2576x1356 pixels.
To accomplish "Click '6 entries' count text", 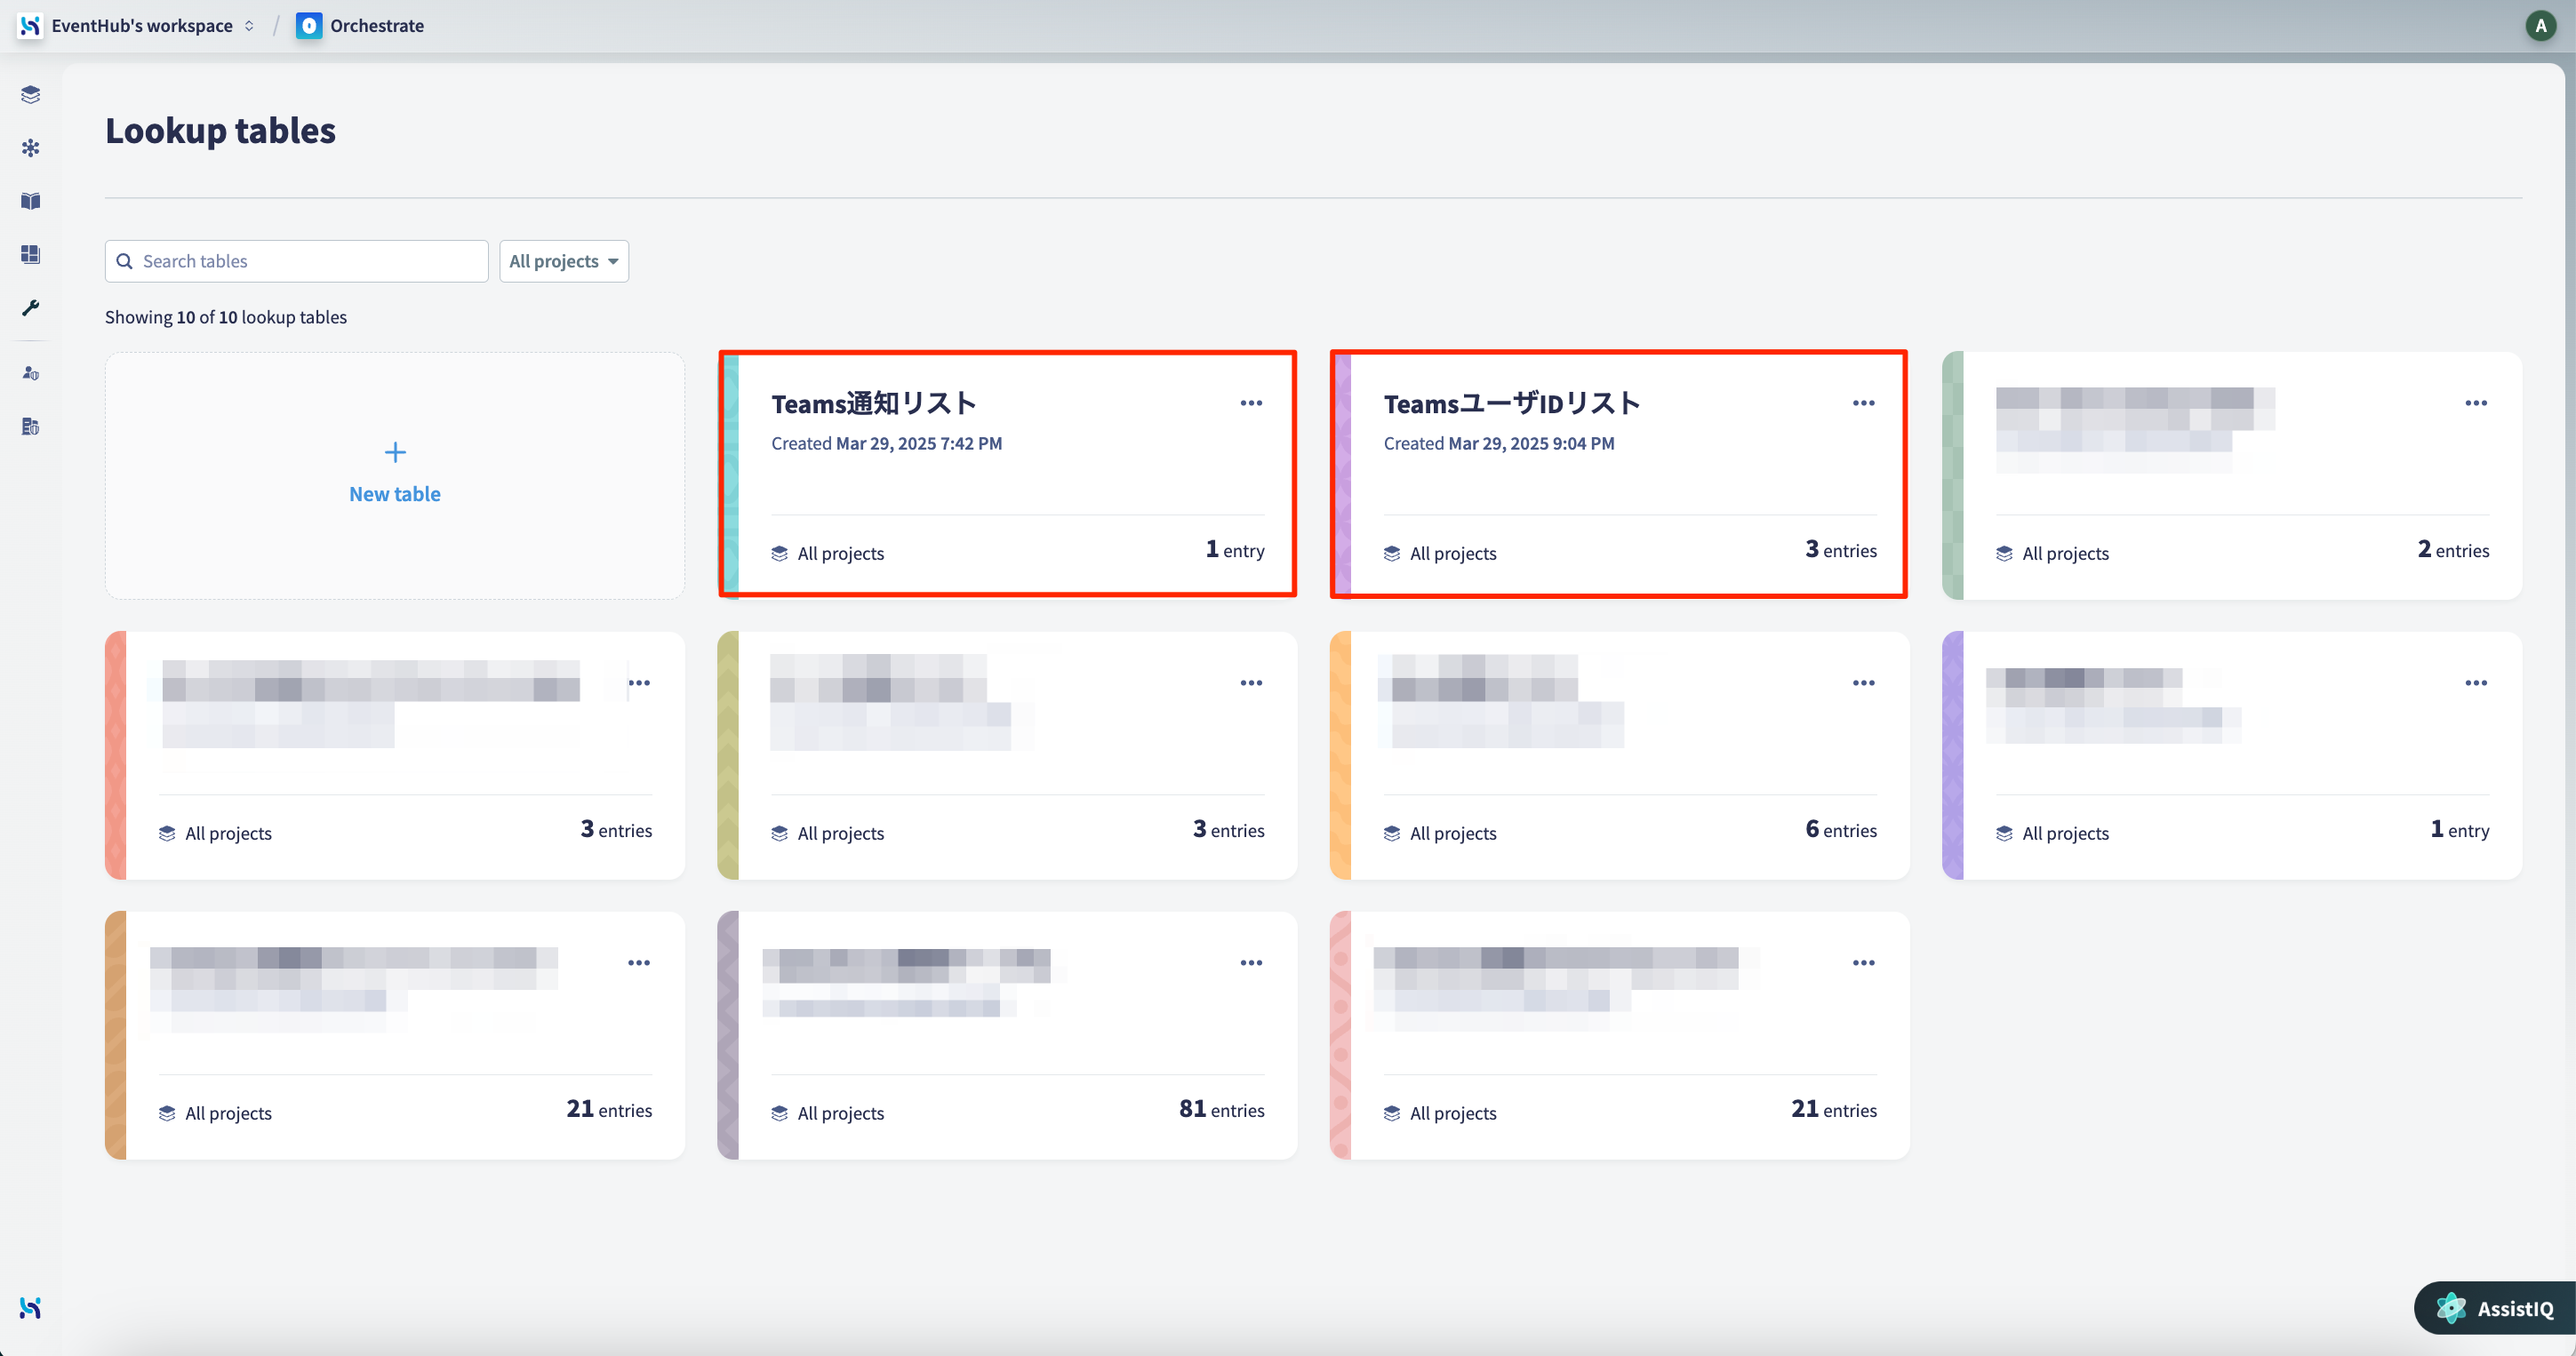I will 1841,830.
